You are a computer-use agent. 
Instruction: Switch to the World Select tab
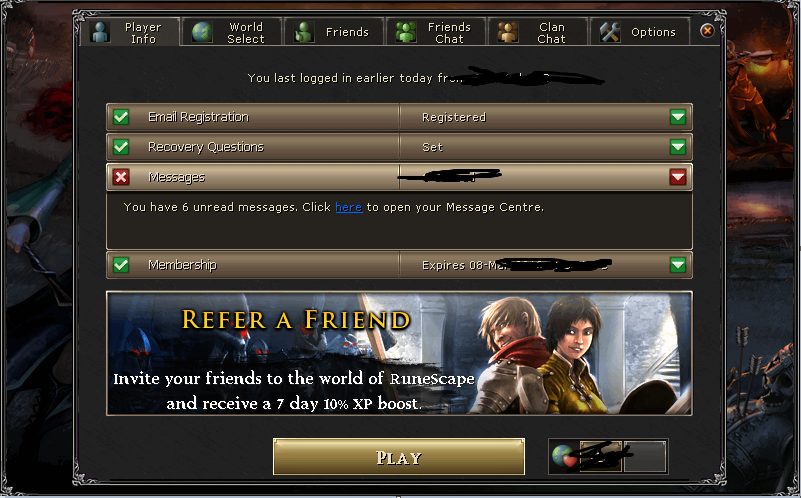coord(231,32)
